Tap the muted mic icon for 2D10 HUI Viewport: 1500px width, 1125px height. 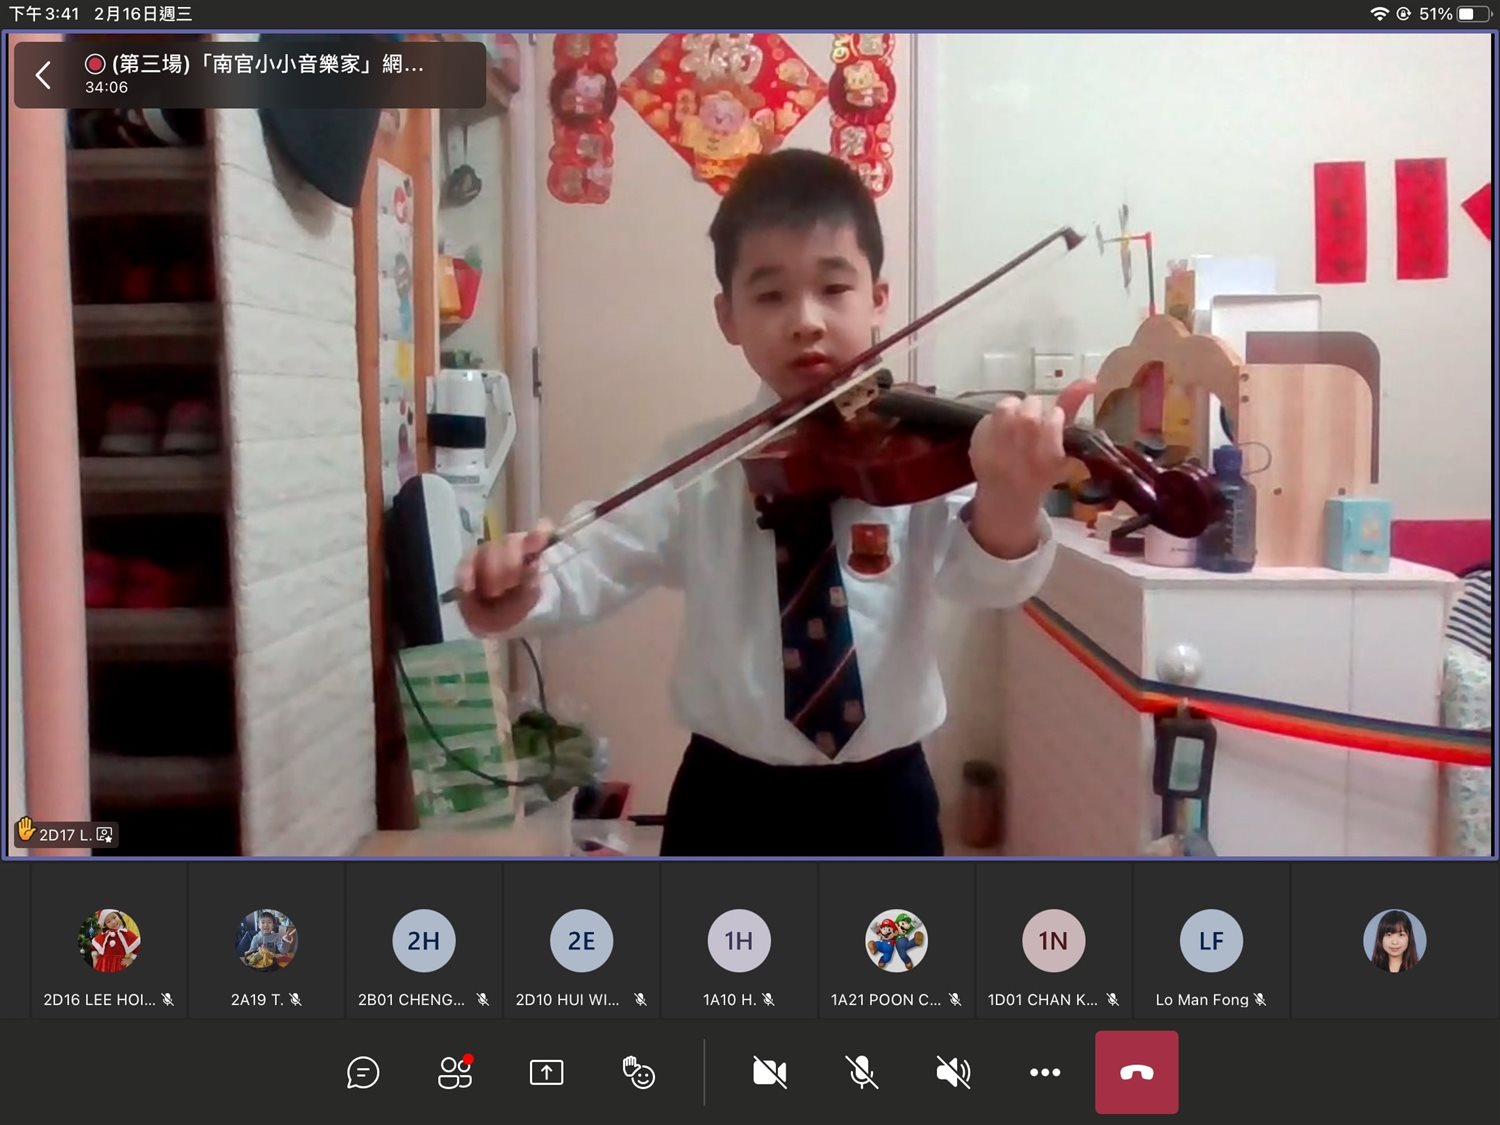(x=641, y=1000)
